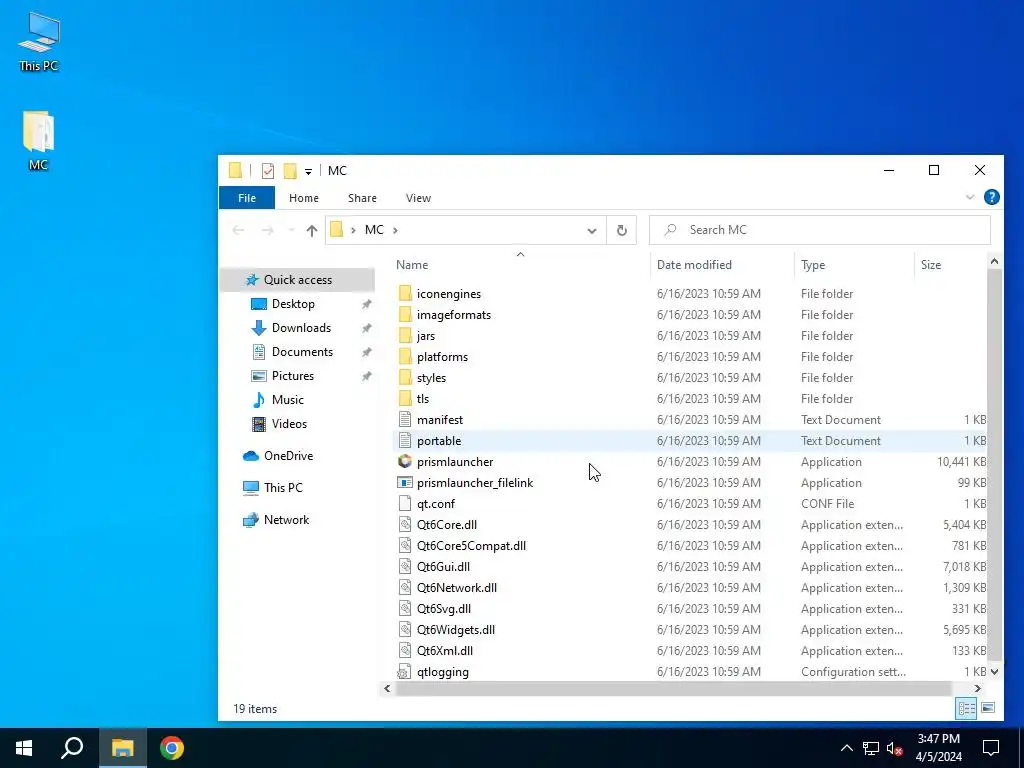
Task: Open Videos in the navigation pane
Action: [289, 424]
